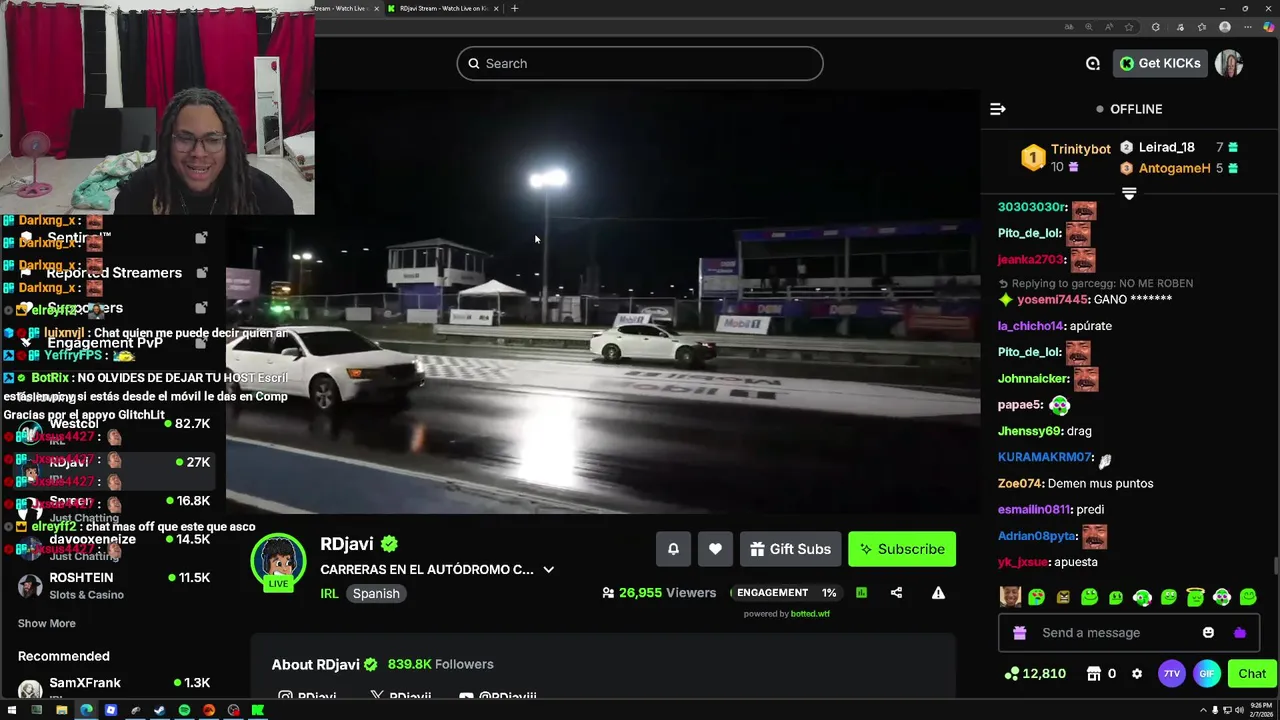Open the IRL category link

tap(329, 593)
